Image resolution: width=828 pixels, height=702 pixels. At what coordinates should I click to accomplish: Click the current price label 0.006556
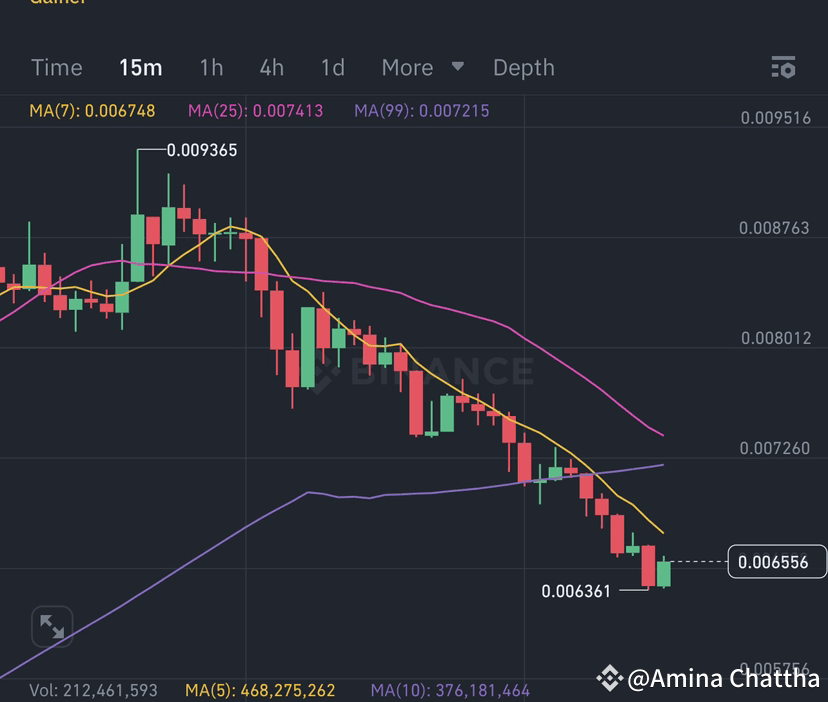tap(777, 562)
